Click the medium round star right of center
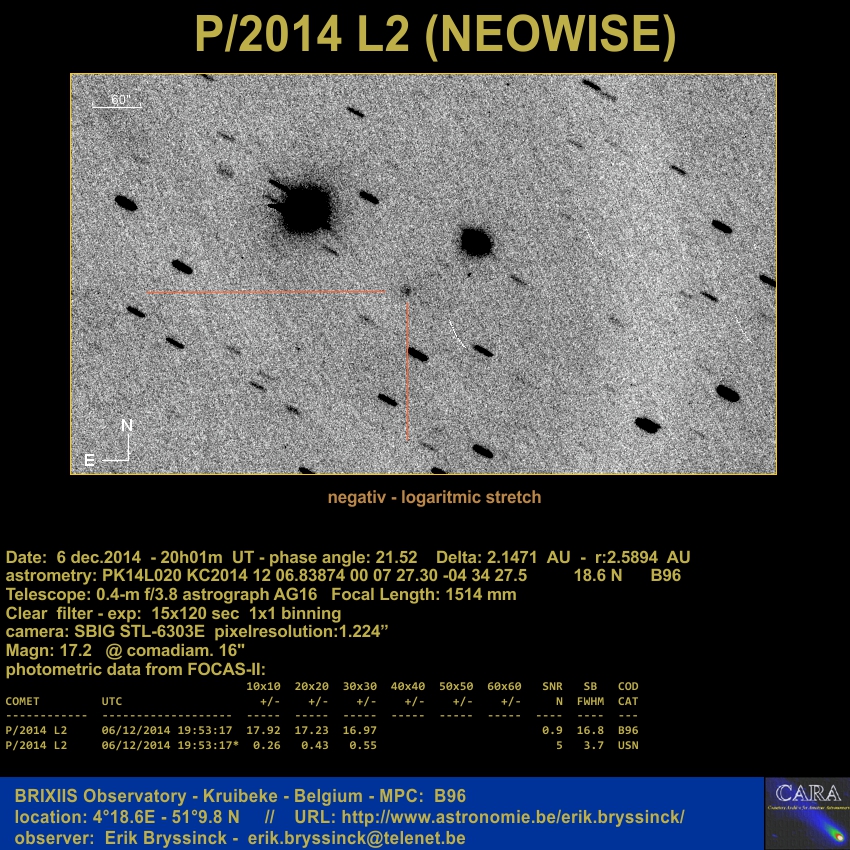Screen dimensions: 850x850 [476, 241]
